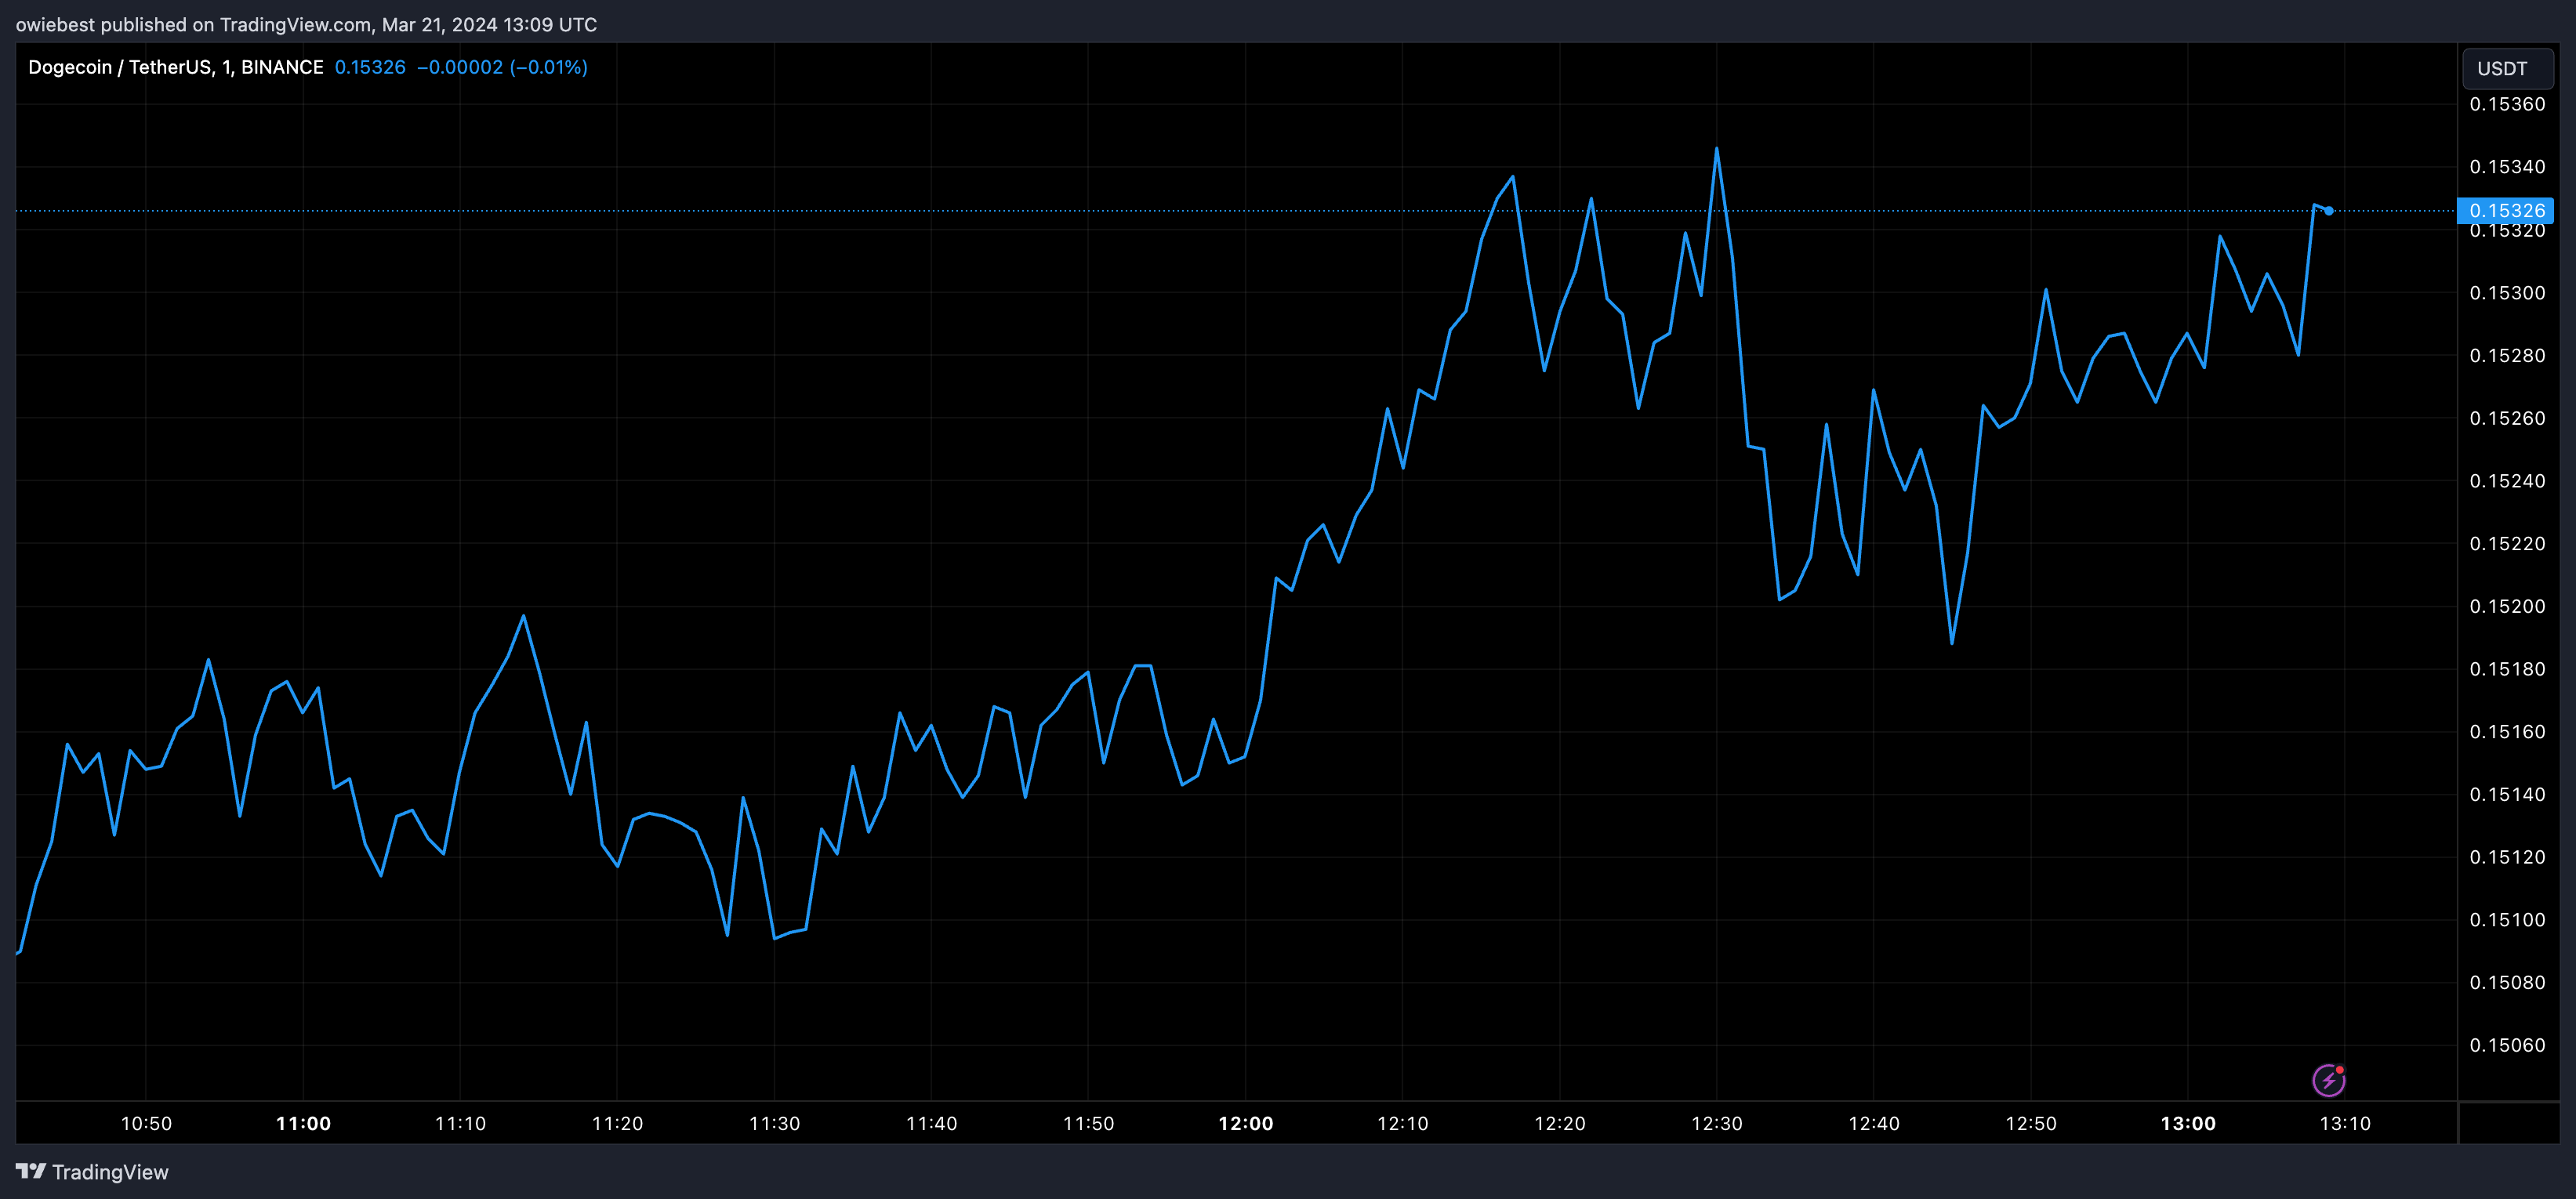Click the 0.15200 price scale label
Image resolution: width=2576 pixels, height=1199 pixels.
(x=2506, y=606)
